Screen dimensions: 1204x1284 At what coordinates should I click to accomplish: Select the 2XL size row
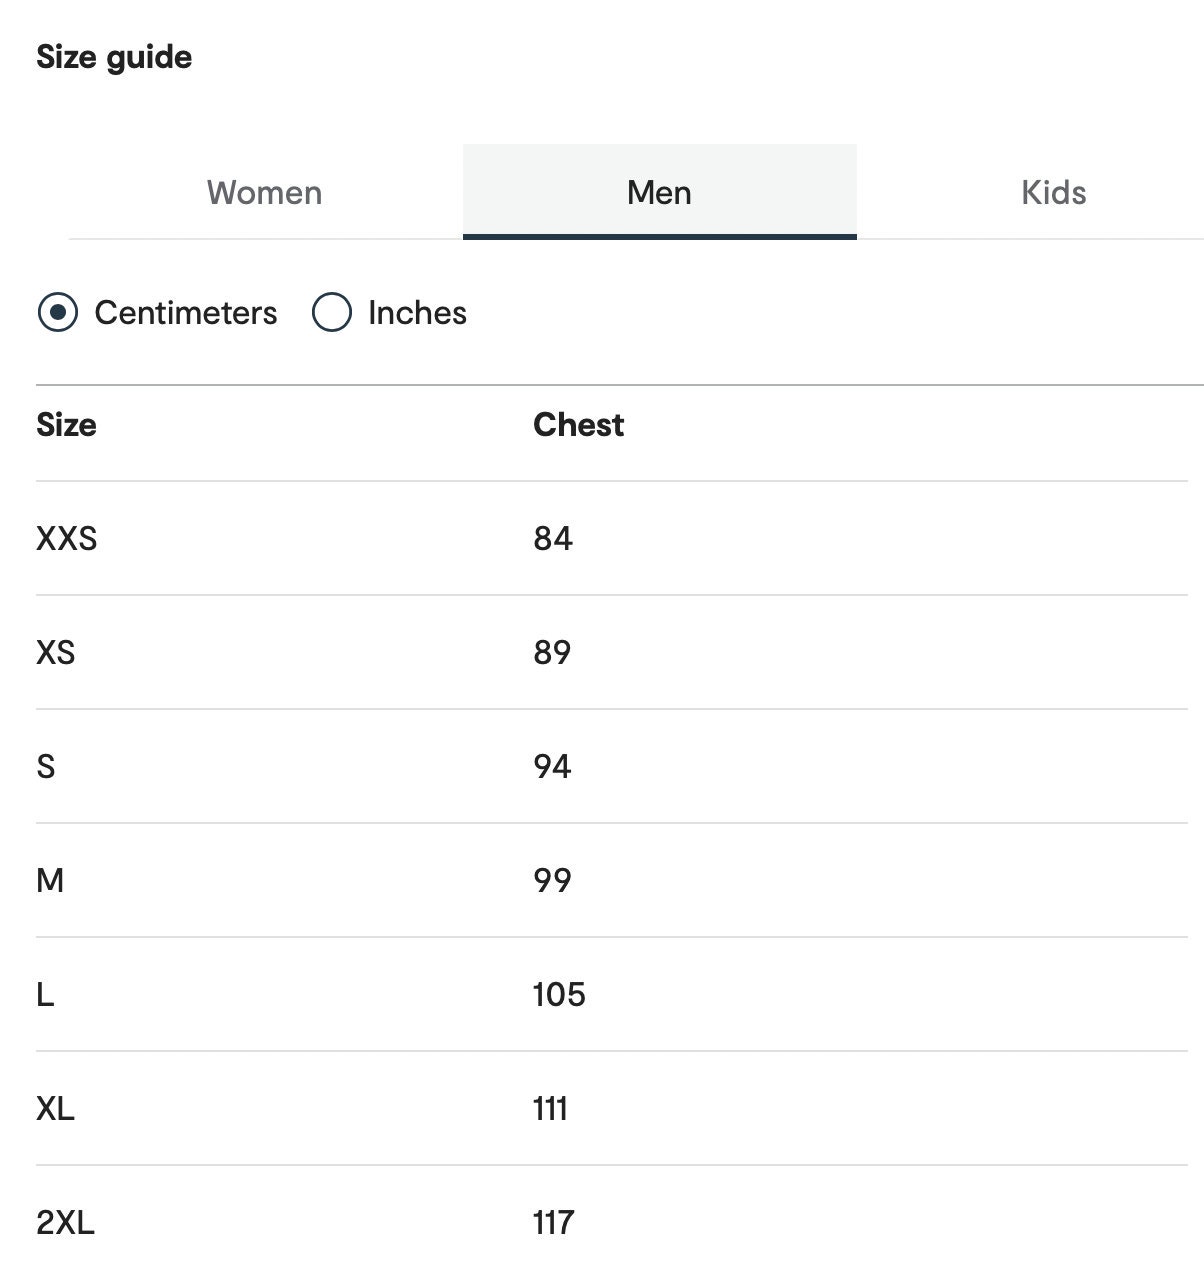pos(612,1223)
